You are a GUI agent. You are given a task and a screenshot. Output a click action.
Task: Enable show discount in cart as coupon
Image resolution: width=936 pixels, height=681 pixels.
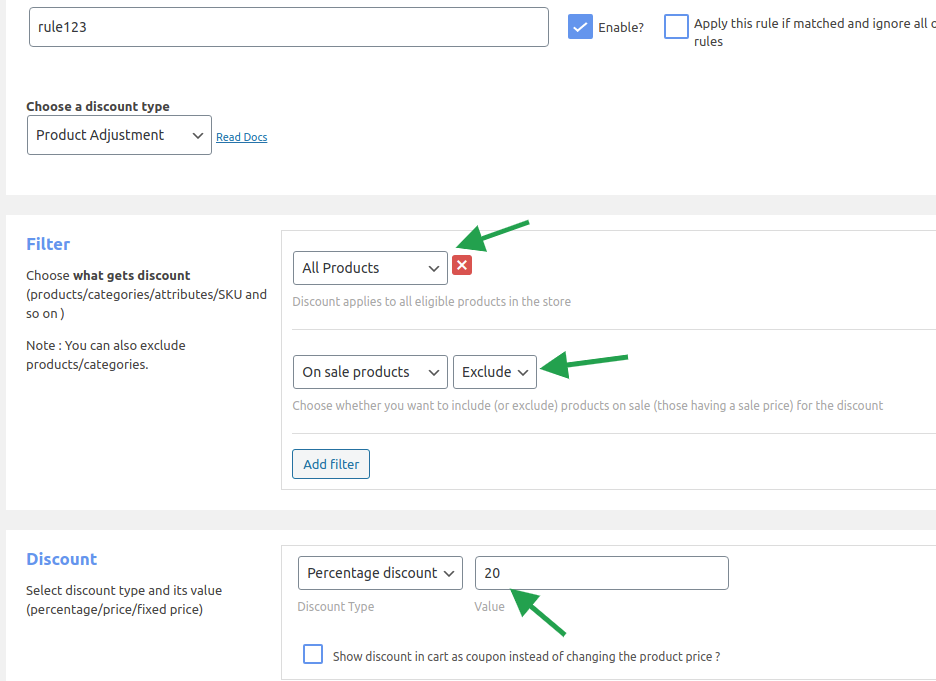[313, 655]
